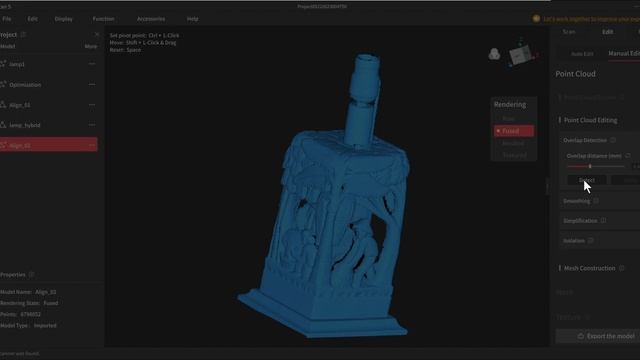Click the info icon next to Properties
Viewport: 640px width, 360px height.
(31, 275)
